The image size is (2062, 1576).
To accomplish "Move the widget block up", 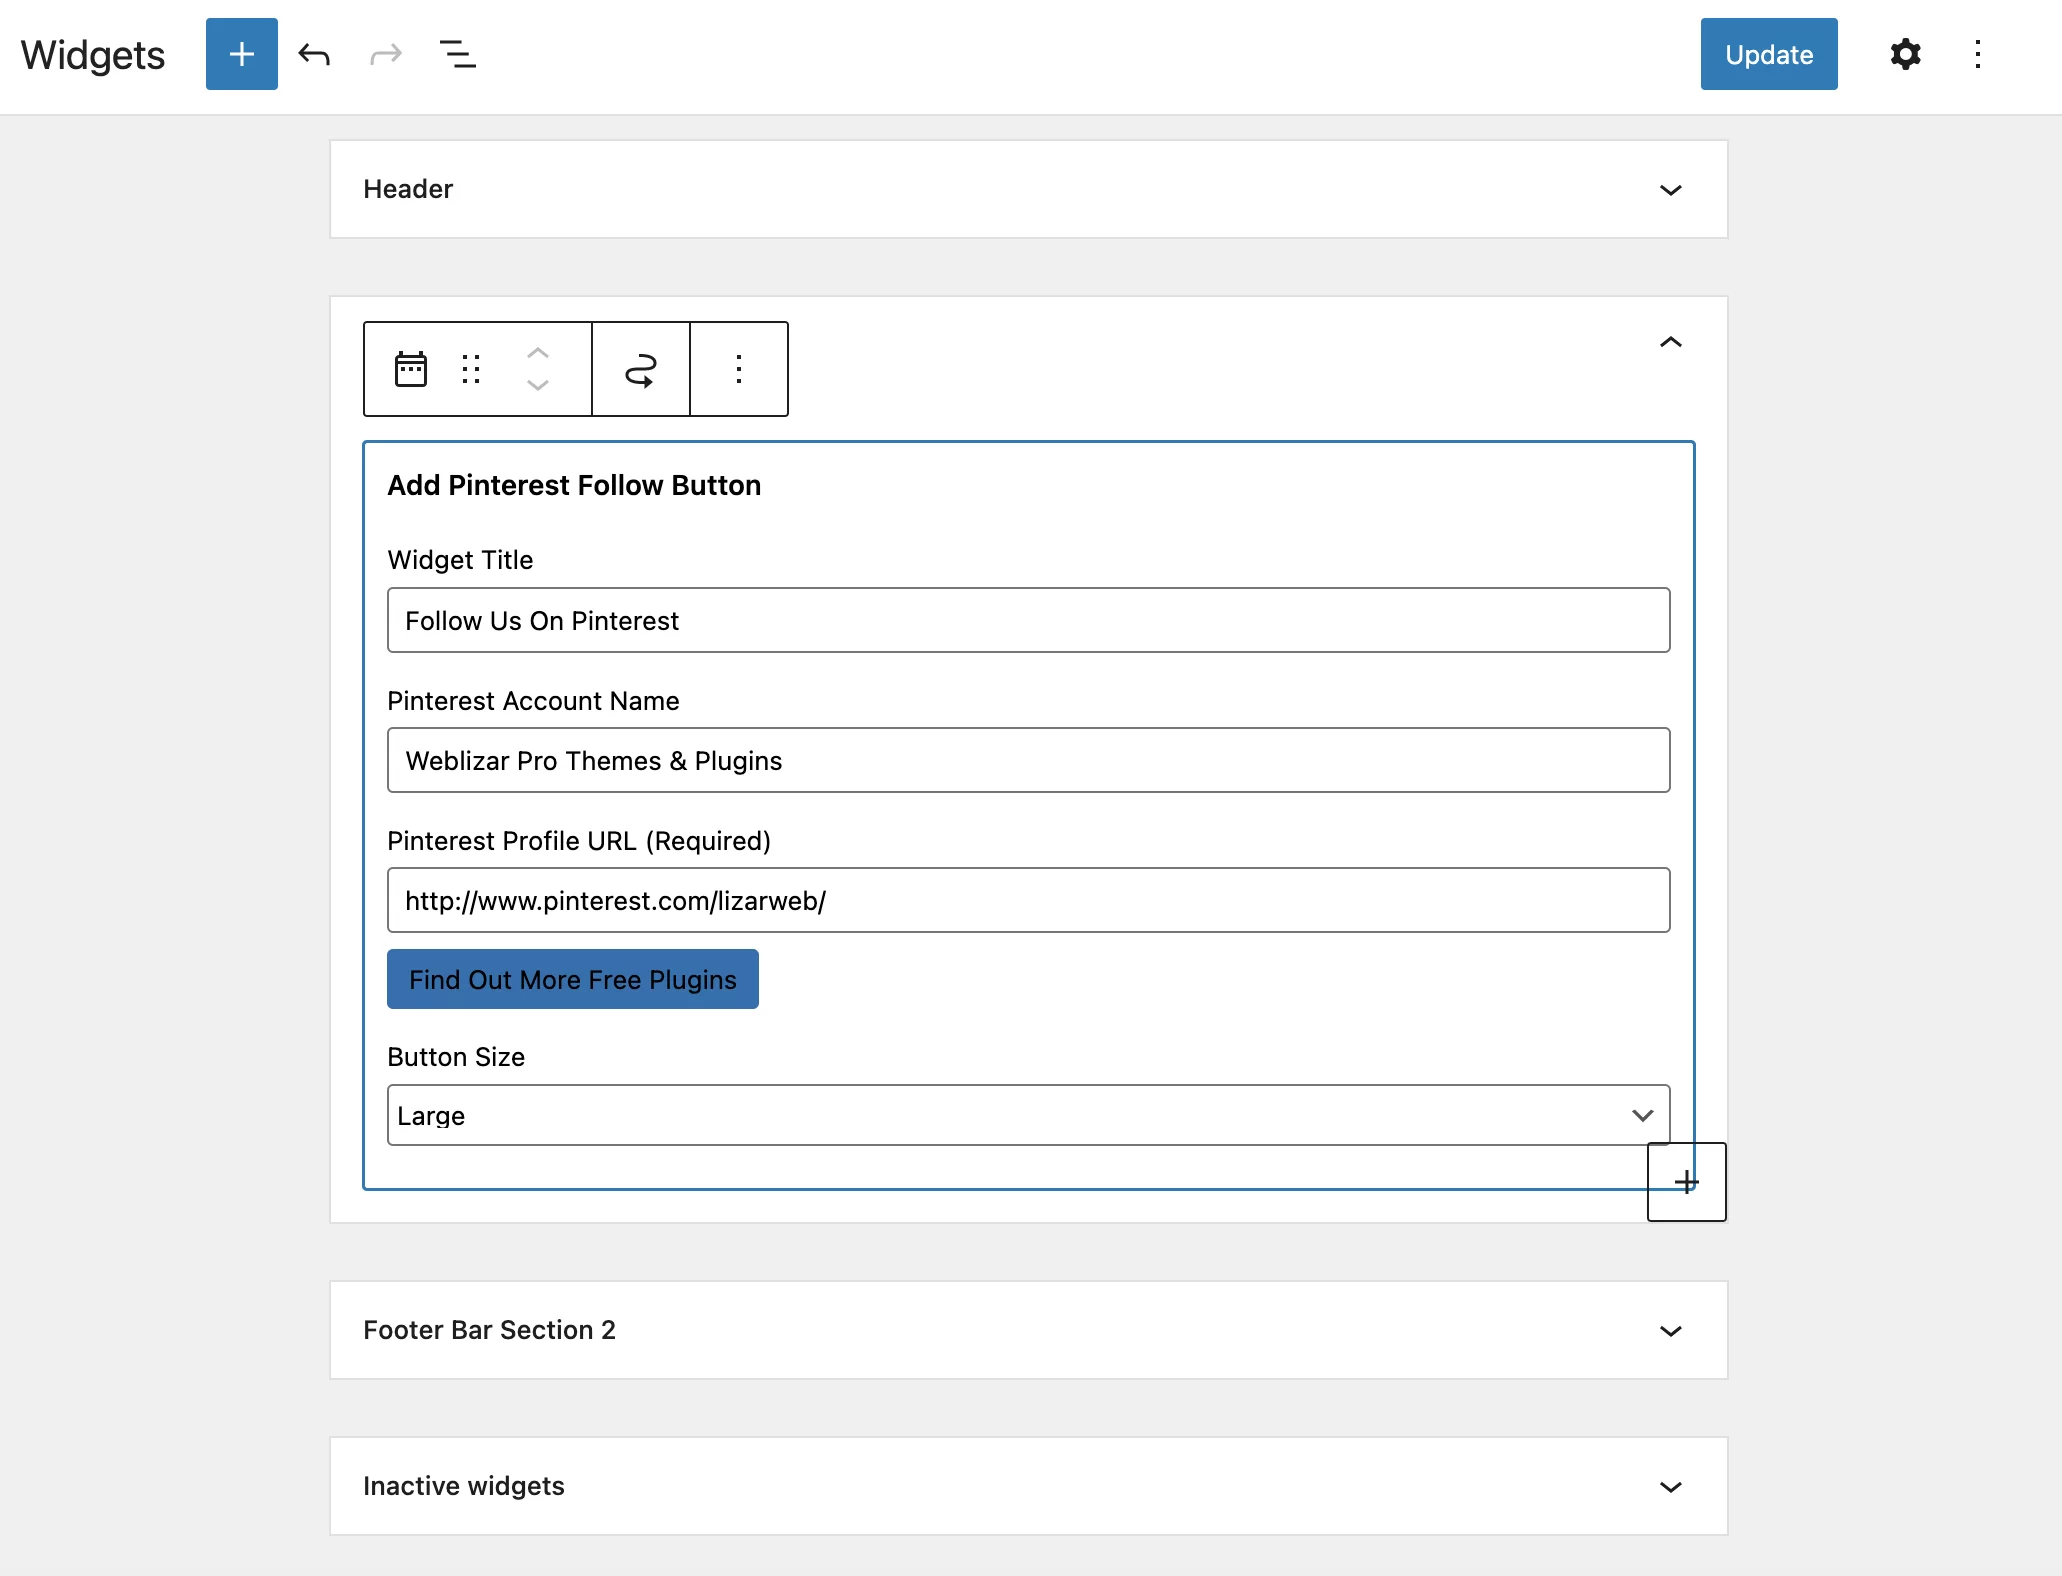I will [x=538, y=353].
